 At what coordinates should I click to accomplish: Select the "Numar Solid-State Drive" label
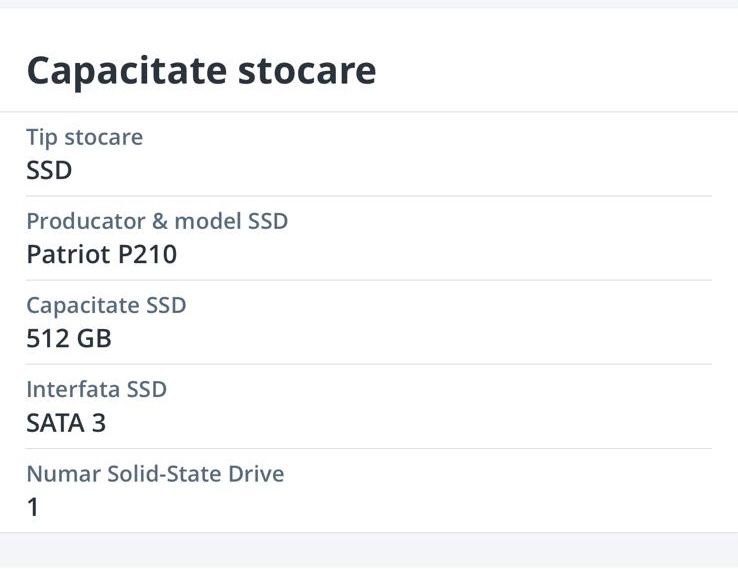point(155,473)
